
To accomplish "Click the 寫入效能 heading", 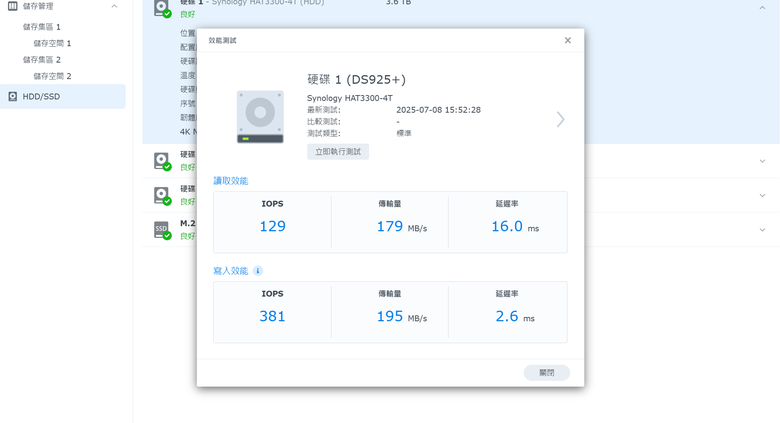I will (230, 271).
